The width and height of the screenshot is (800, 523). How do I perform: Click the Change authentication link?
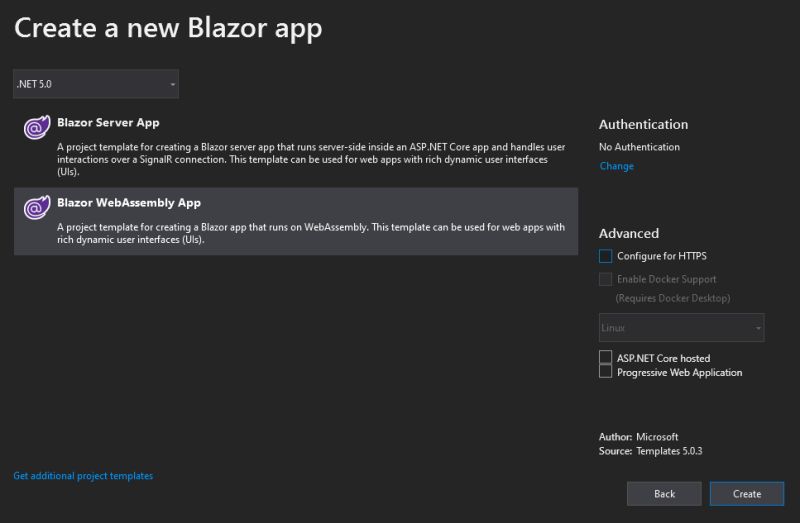(x=616, y=166)
